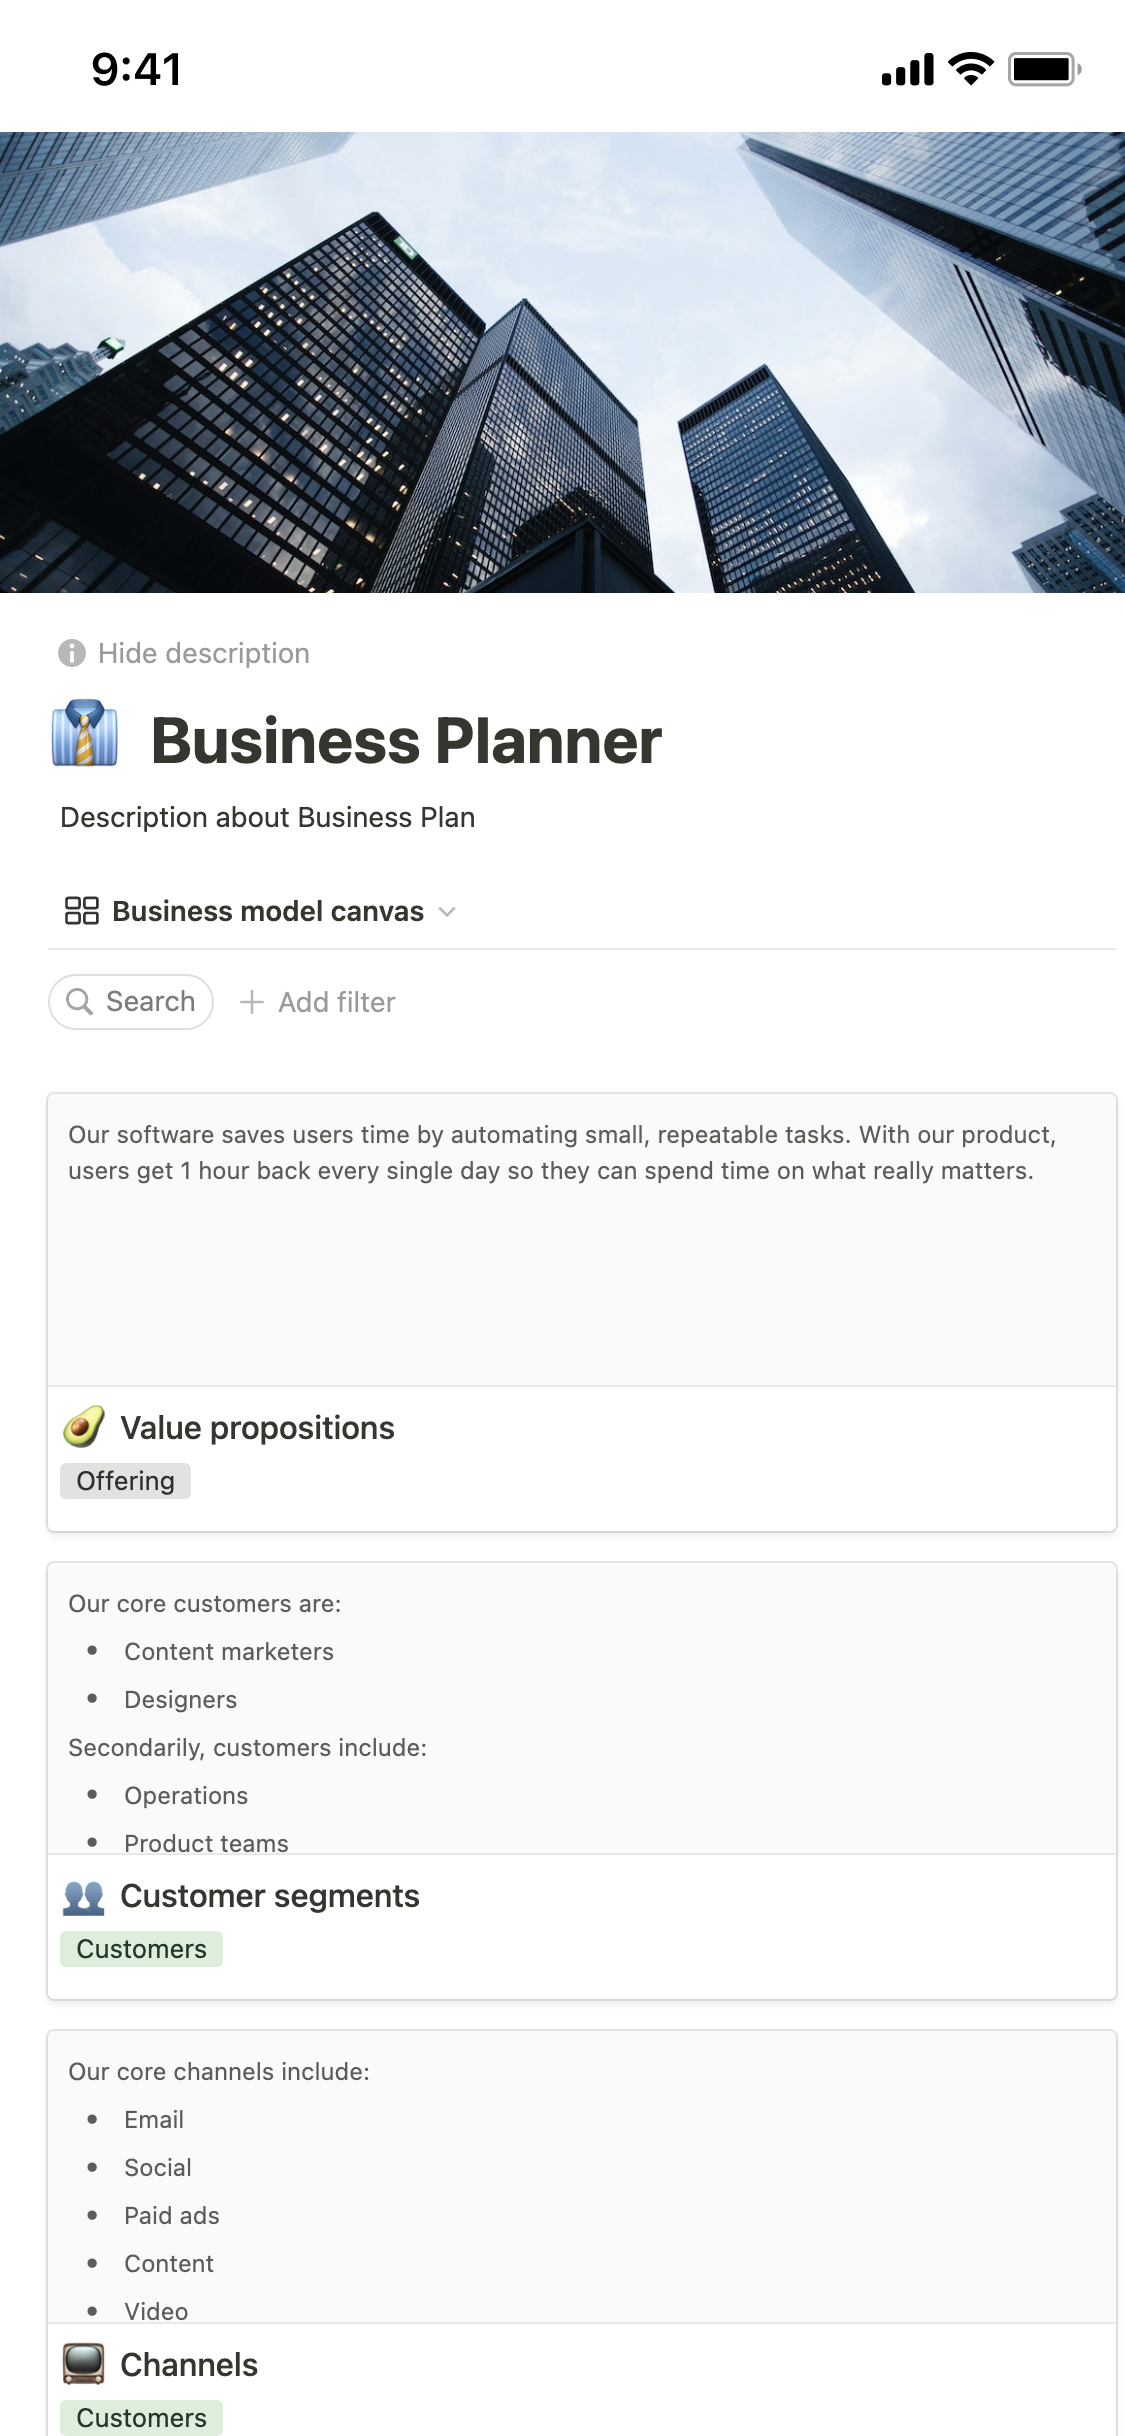The width and height of the screenshot is (1125, 2436).
Task: Tap the magnifying glass search icon
Action: [79, 1001]
